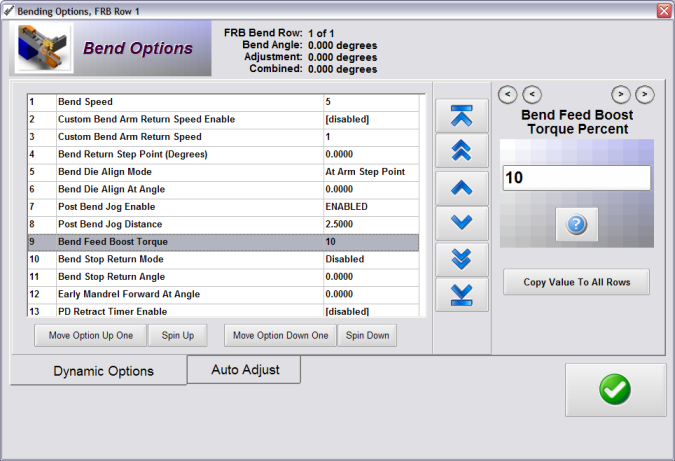Click the Bend Options logo image
Viewport: 675px width, 461px height.
(x=41, y=48)
